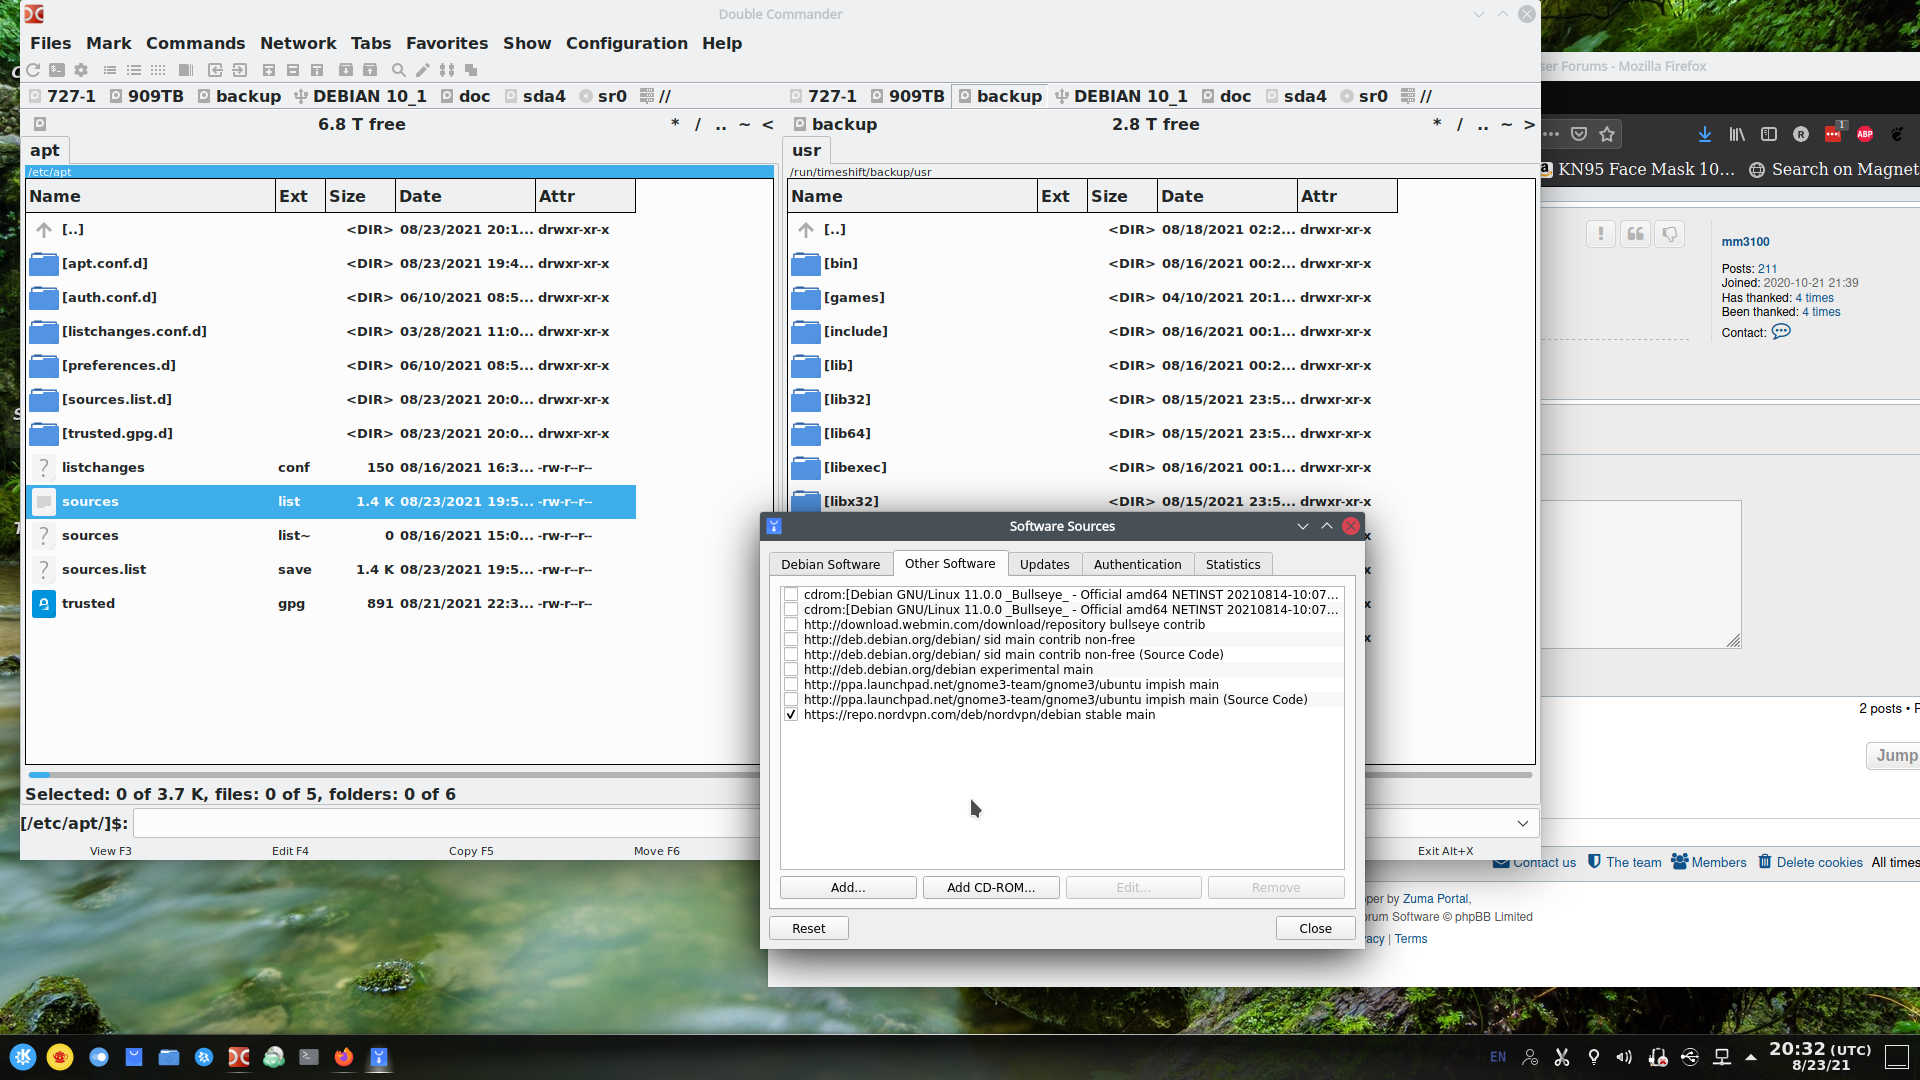Select the sources.list save file row
The width and height of the screenshot is (1920, 1080).
[330, 569]
